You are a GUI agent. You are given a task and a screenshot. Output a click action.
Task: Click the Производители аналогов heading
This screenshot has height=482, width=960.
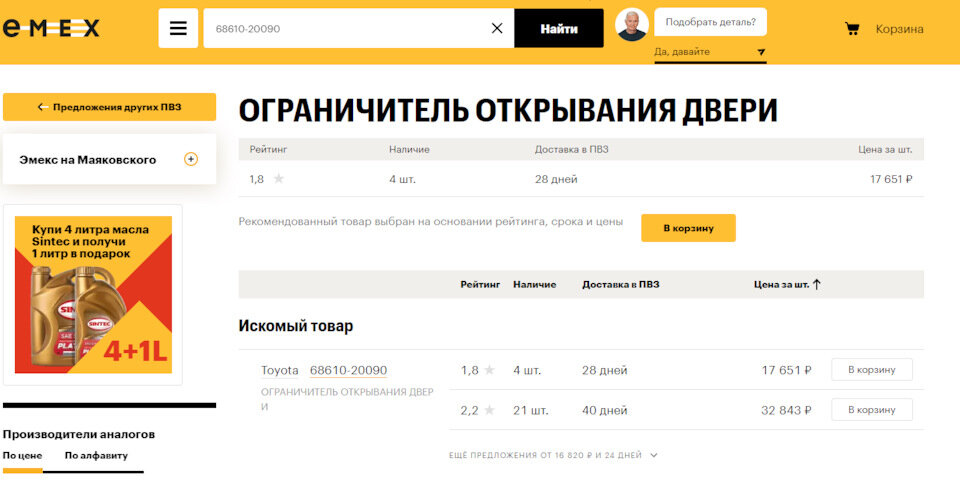[79, 434]
